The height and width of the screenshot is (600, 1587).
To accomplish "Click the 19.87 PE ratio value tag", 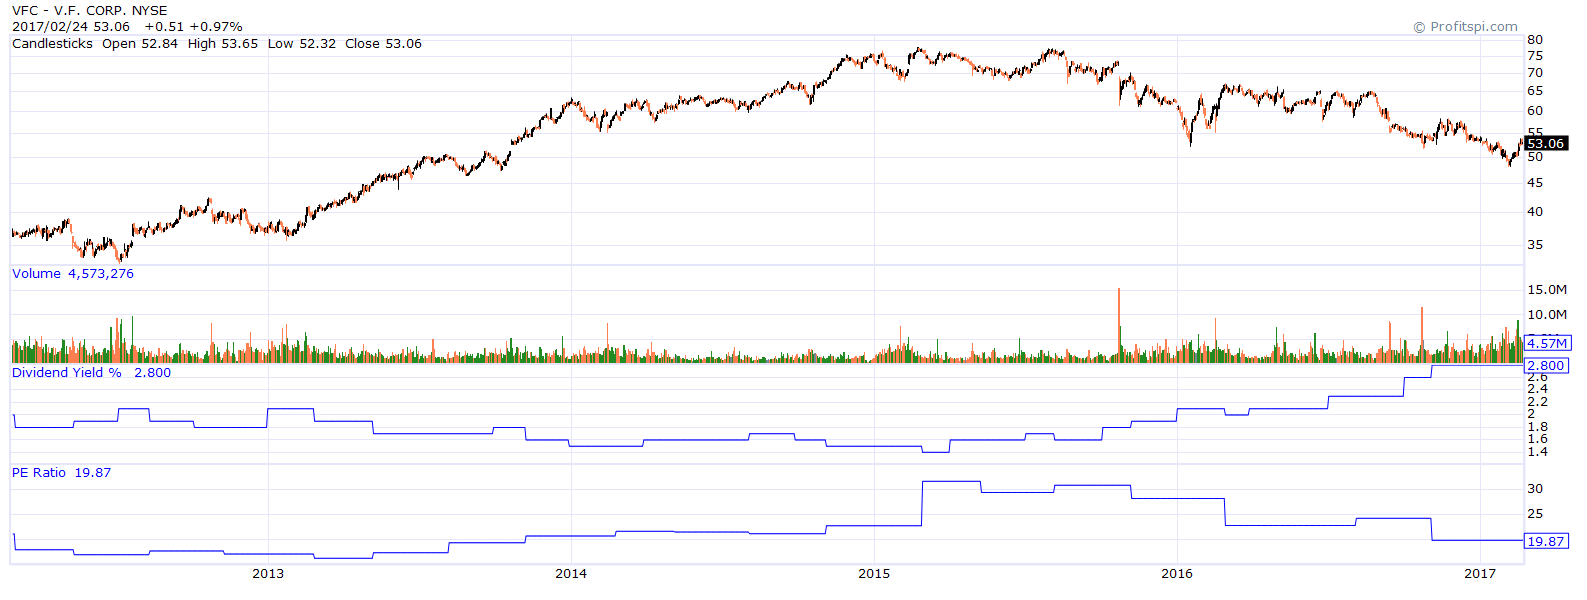I will 1546,542.
